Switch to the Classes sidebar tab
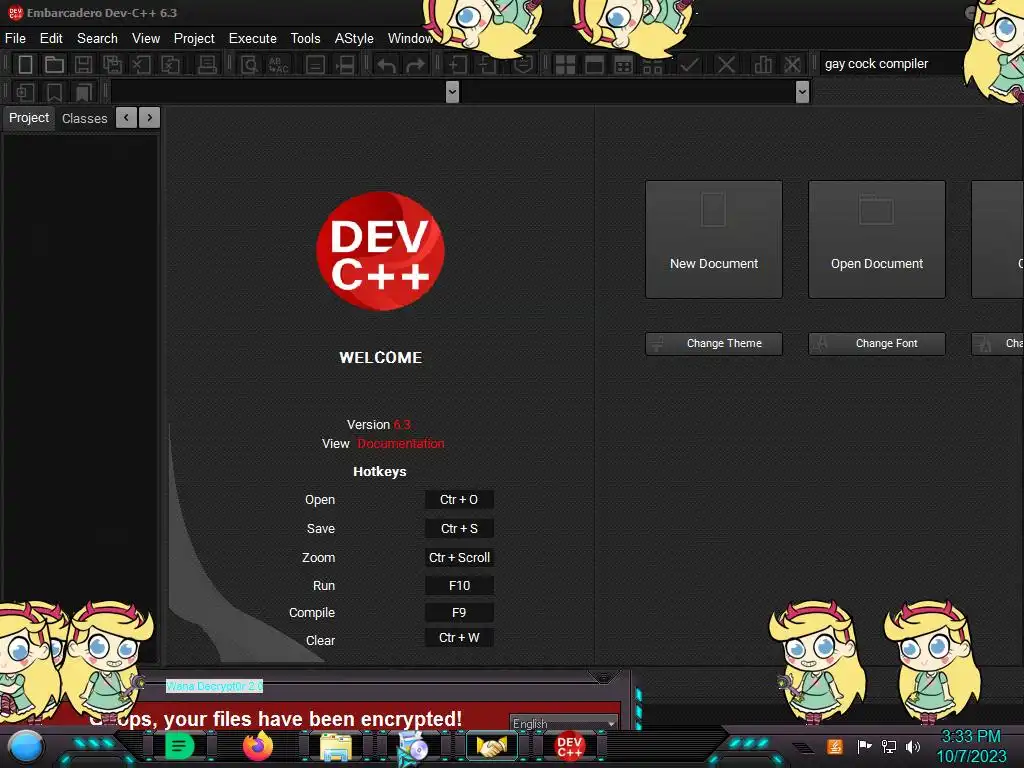The height and width of the screenshot is (768, 1024). [x=84, y=118]
